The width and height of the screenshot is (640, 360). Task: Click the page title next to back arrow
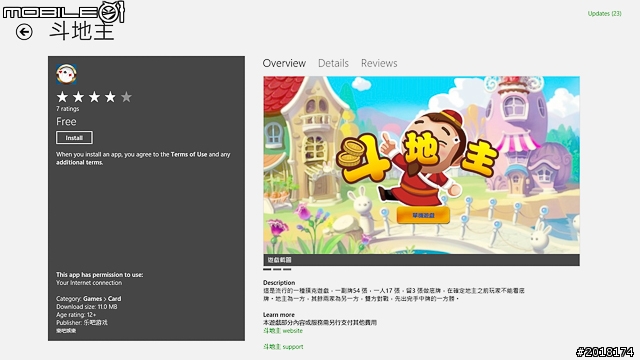tap(82, 31)
